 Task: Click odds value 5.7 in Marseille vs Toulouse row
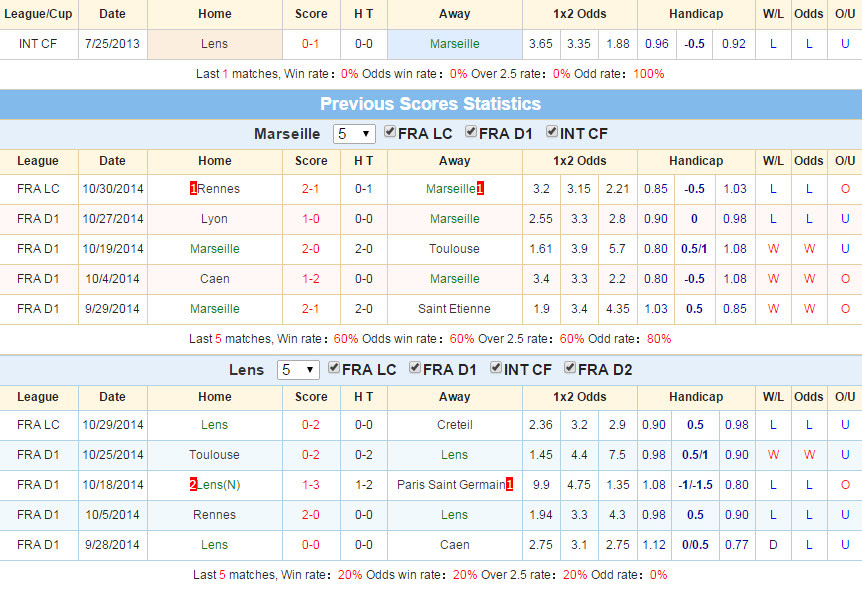[x=617, y=249]
